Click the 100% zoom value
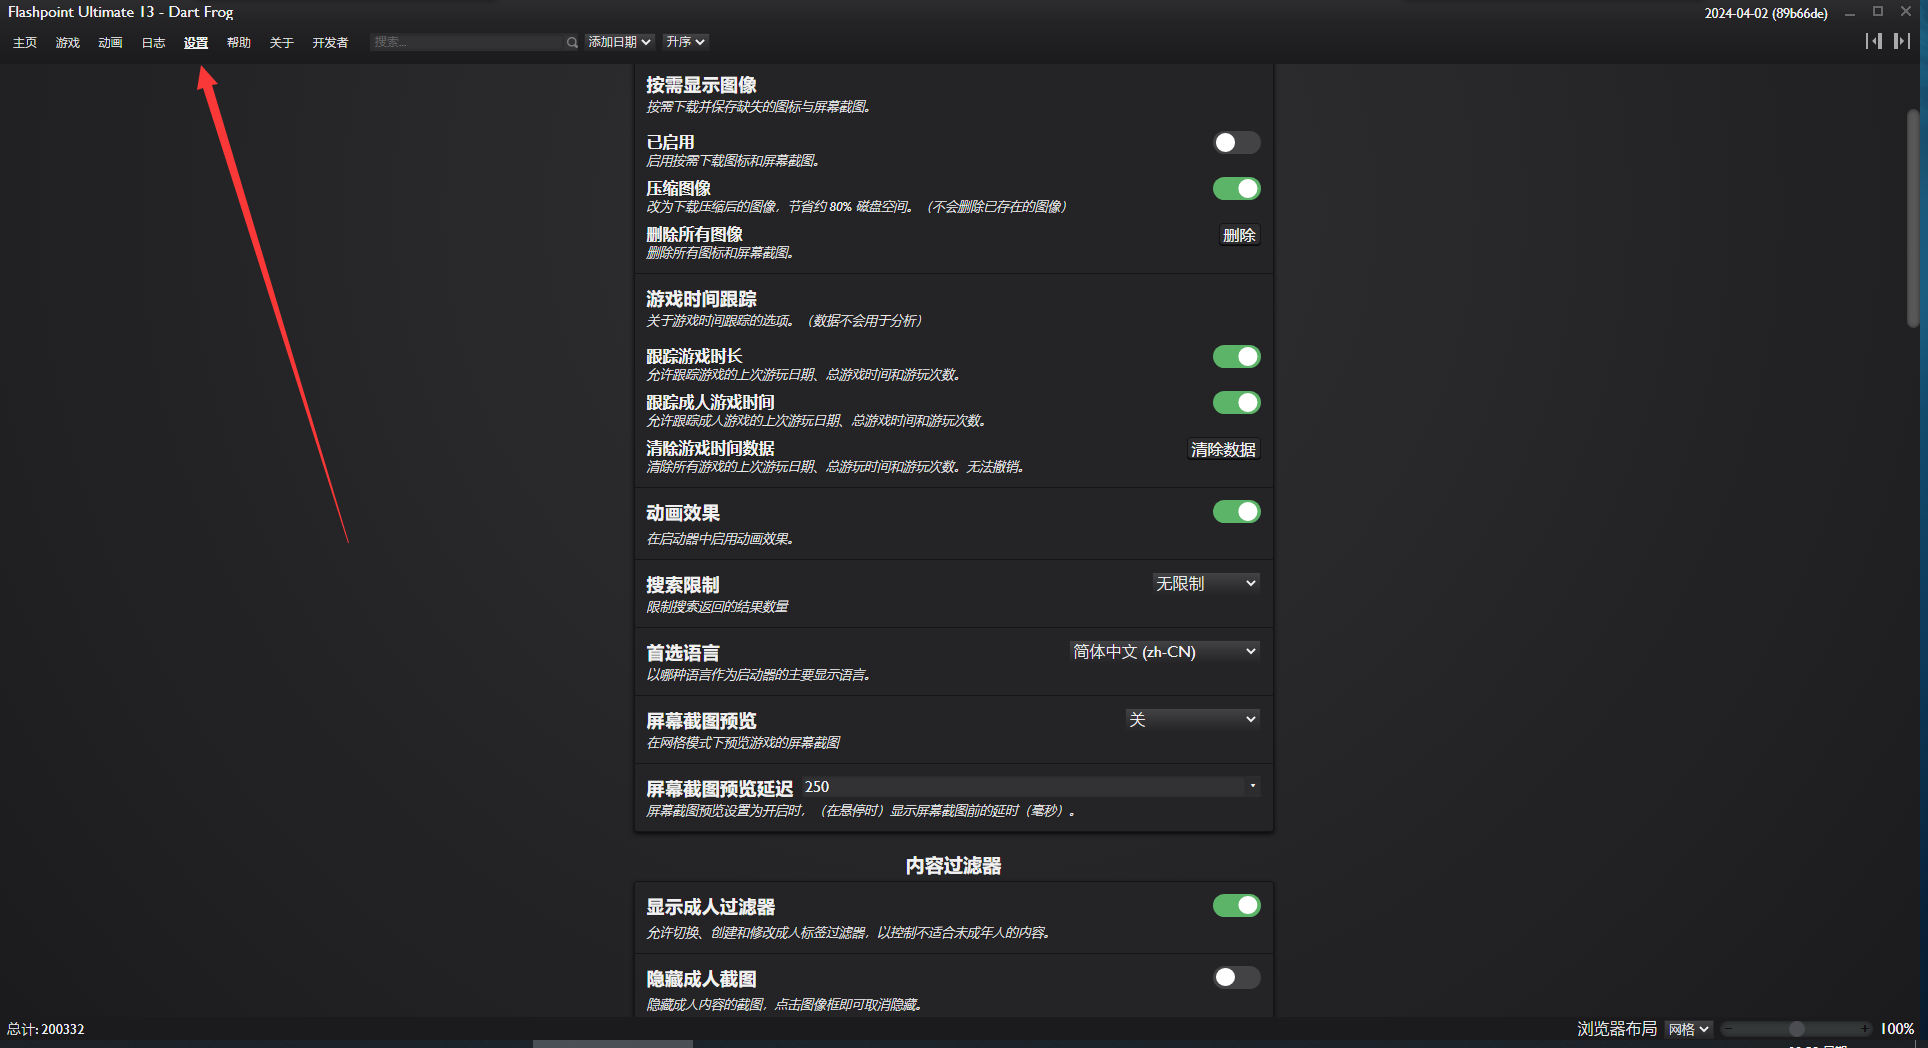This screenshot has width=1928, height=1048. pos(1897,1029)
